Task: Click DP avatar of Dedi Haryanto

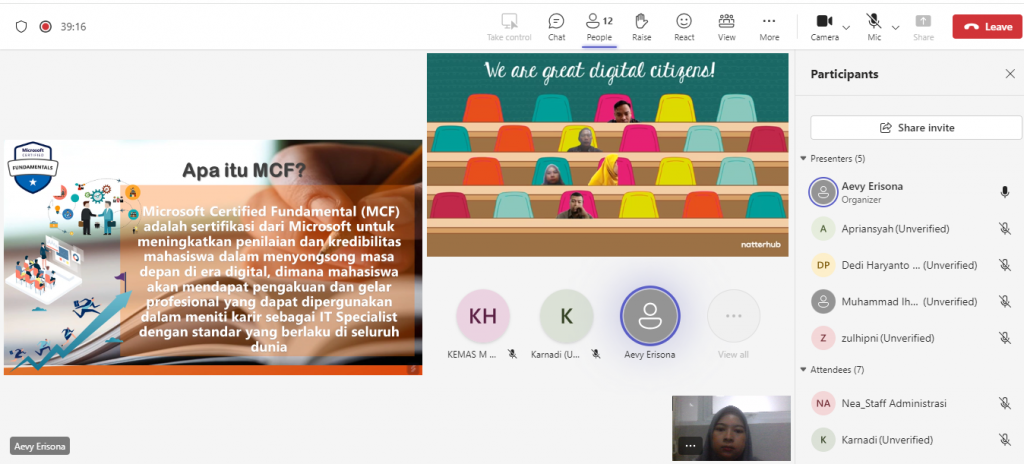Action: (x=823, y=265)
